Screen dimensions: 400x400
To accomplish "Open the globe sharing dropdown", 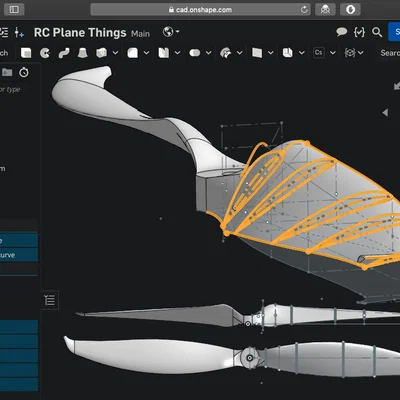I will 171,32.
